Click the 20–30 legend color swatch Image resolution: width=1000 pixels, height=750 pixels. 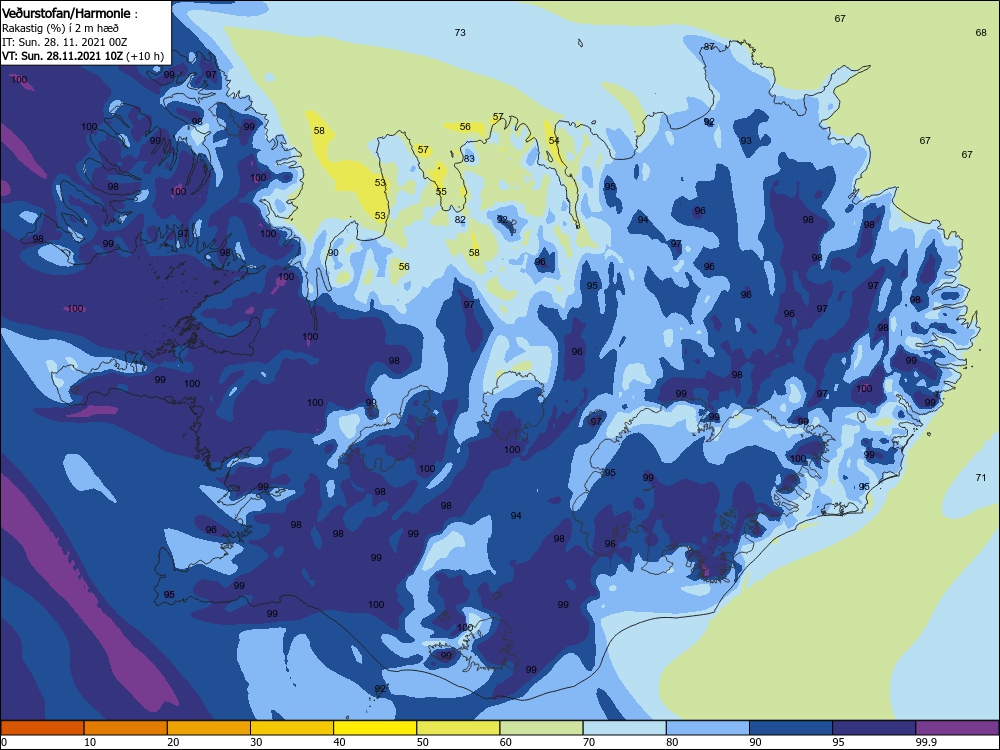point(209,728)
